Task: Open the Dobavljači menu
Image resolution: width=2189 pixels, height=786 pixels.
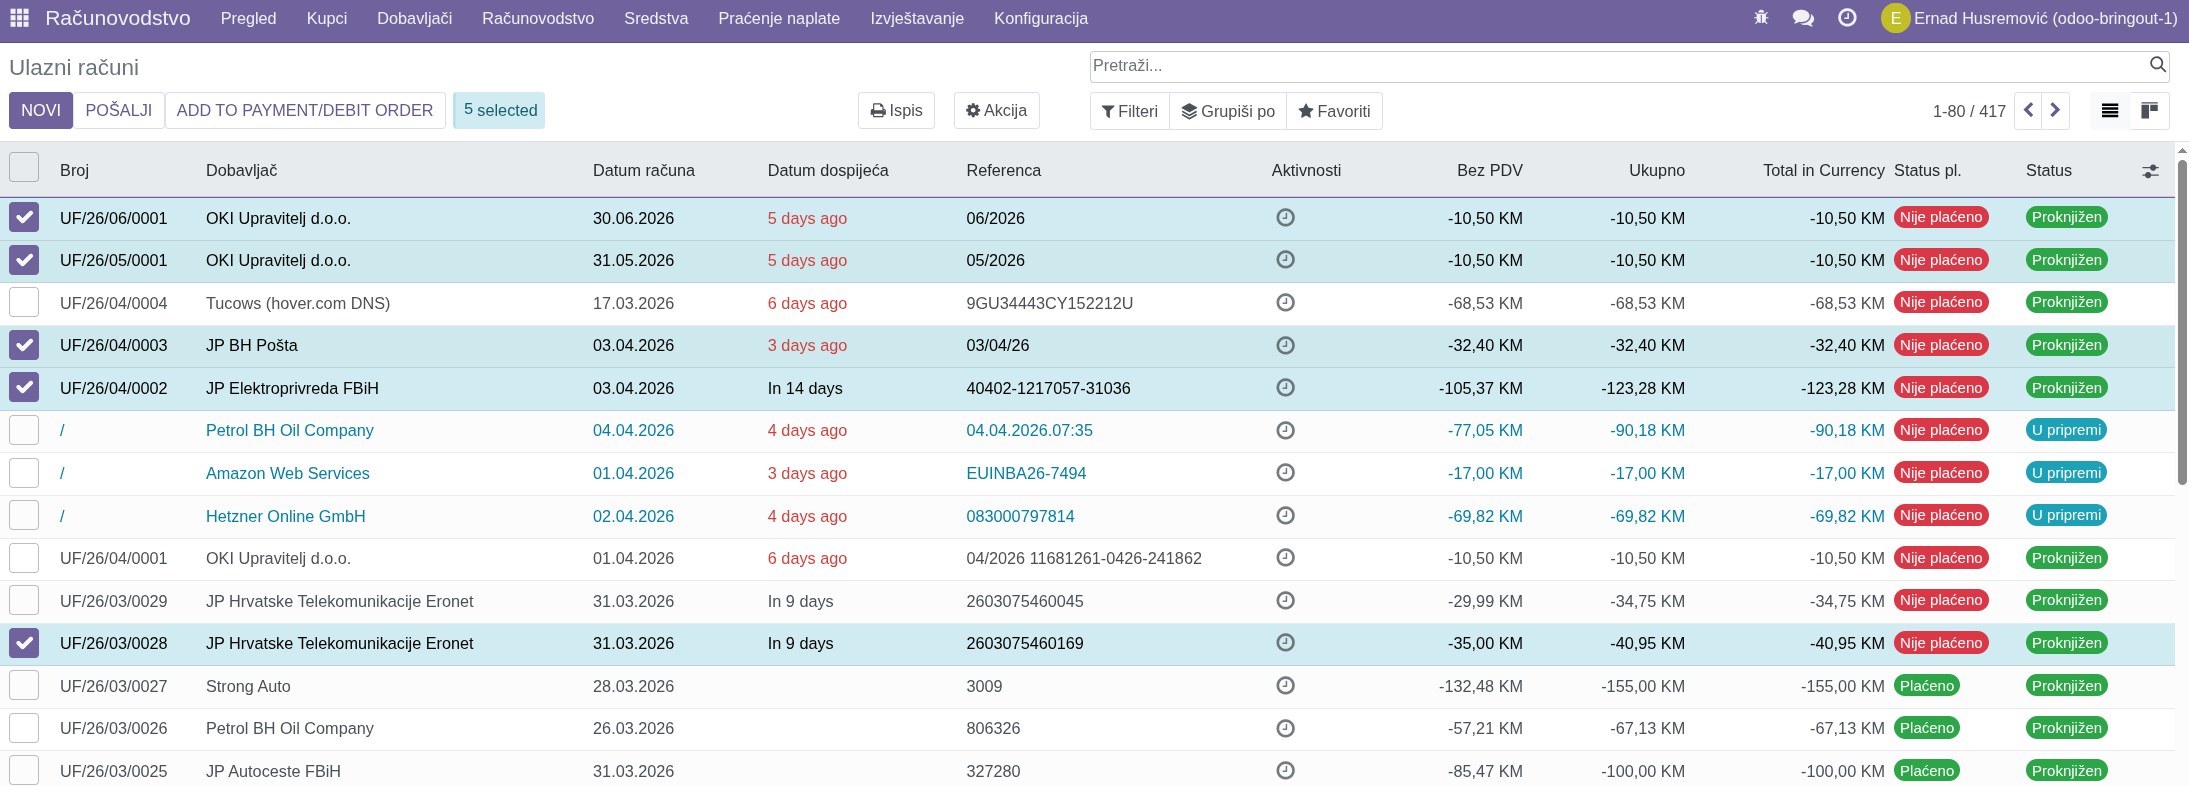Action: coord(414,18)
